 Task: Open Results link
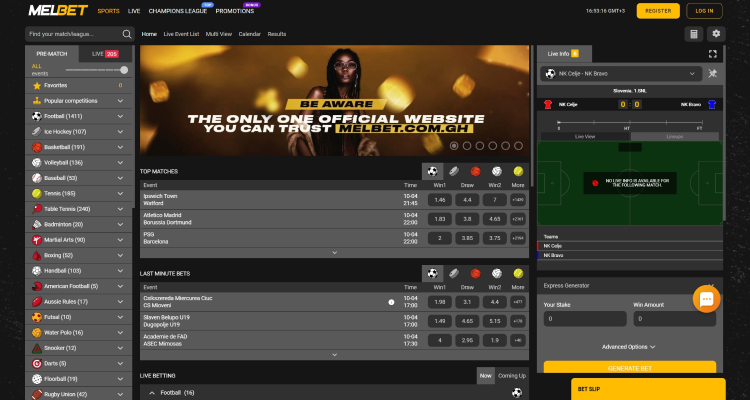point(277,34)
